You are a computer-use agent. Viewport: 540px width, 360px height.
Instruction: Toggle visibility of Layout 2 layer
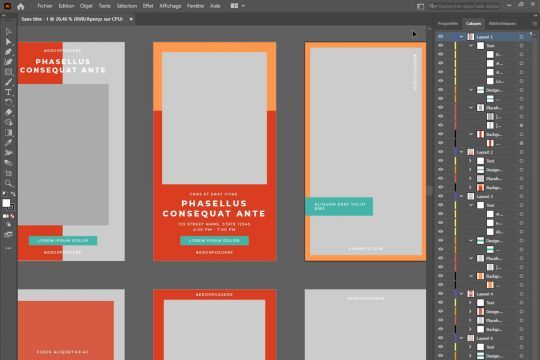(440, 152)
